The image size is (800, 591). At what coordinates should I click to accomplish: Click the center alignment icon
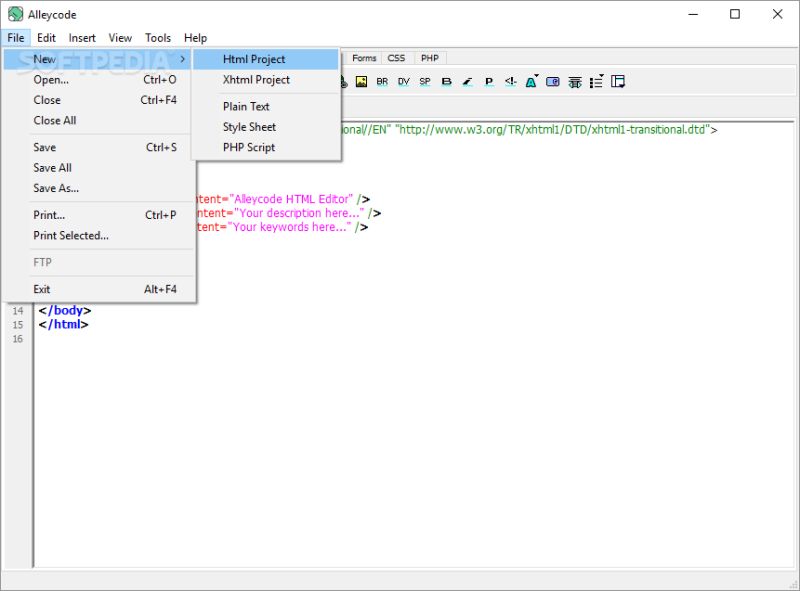(575, 82)
